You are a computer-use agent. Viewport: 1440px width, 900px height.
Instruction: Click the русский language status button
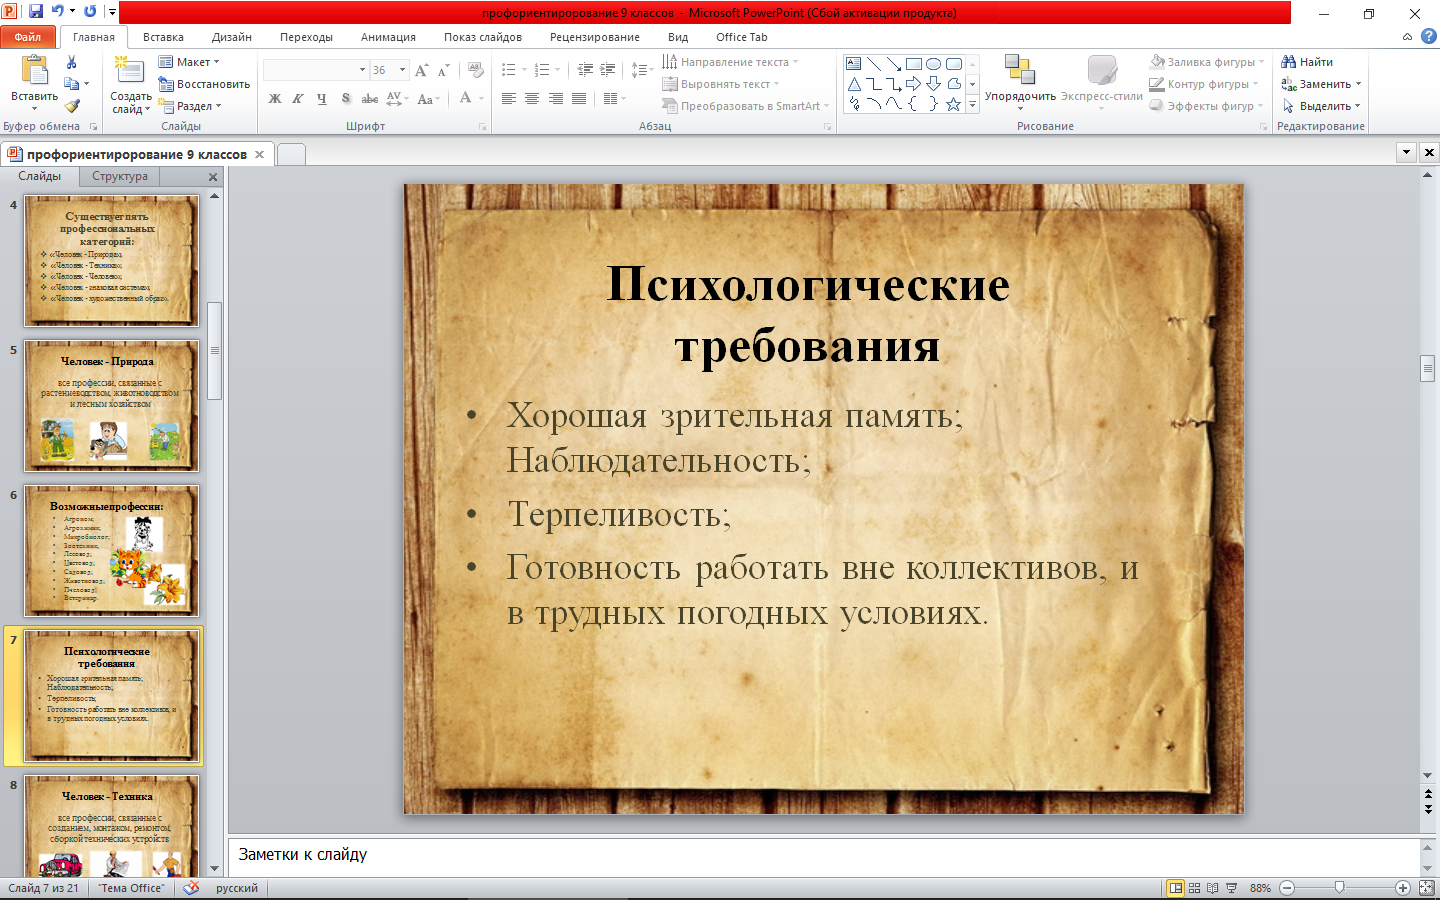point(237,888)
